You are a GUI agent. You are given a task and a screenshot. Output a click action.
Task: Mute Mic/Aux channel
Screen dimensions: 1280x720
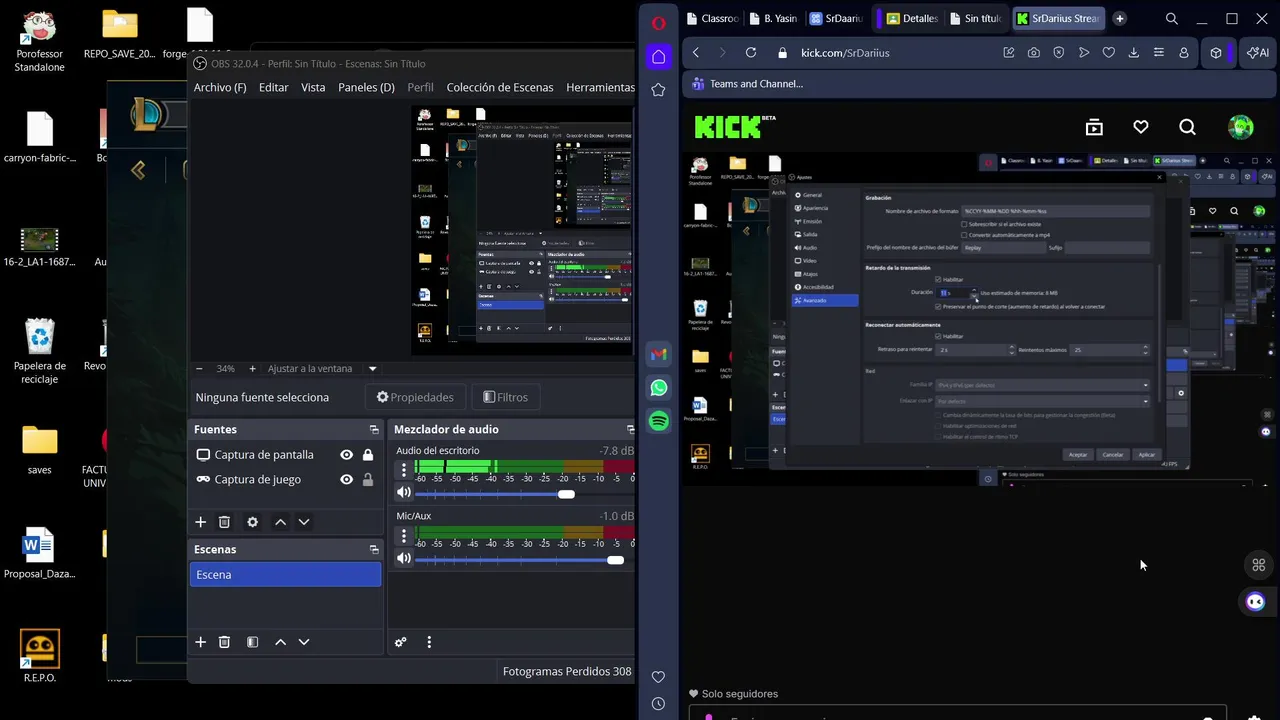404,558
